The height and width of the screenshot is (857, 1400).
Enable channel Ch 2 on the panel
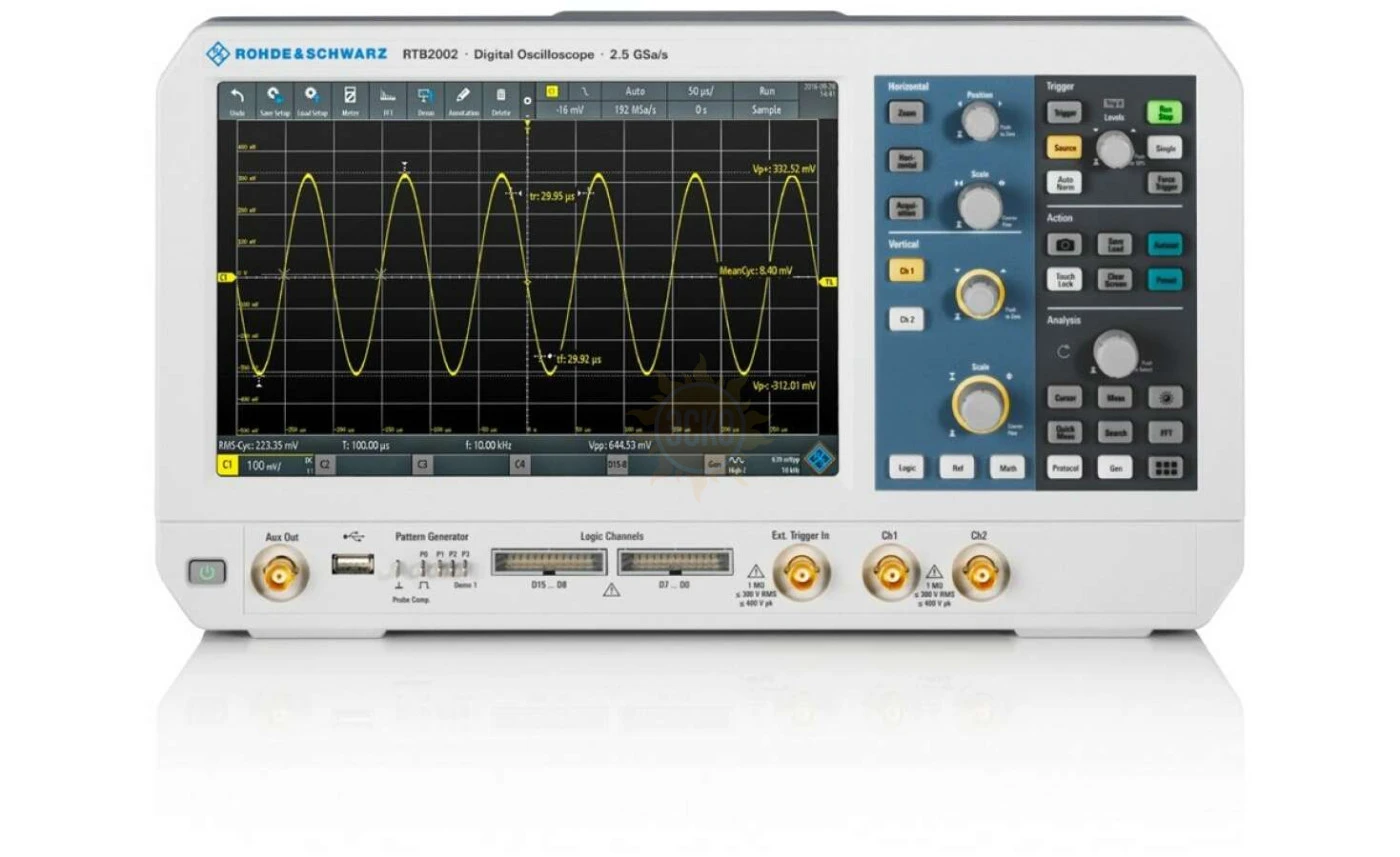(907, 320)
